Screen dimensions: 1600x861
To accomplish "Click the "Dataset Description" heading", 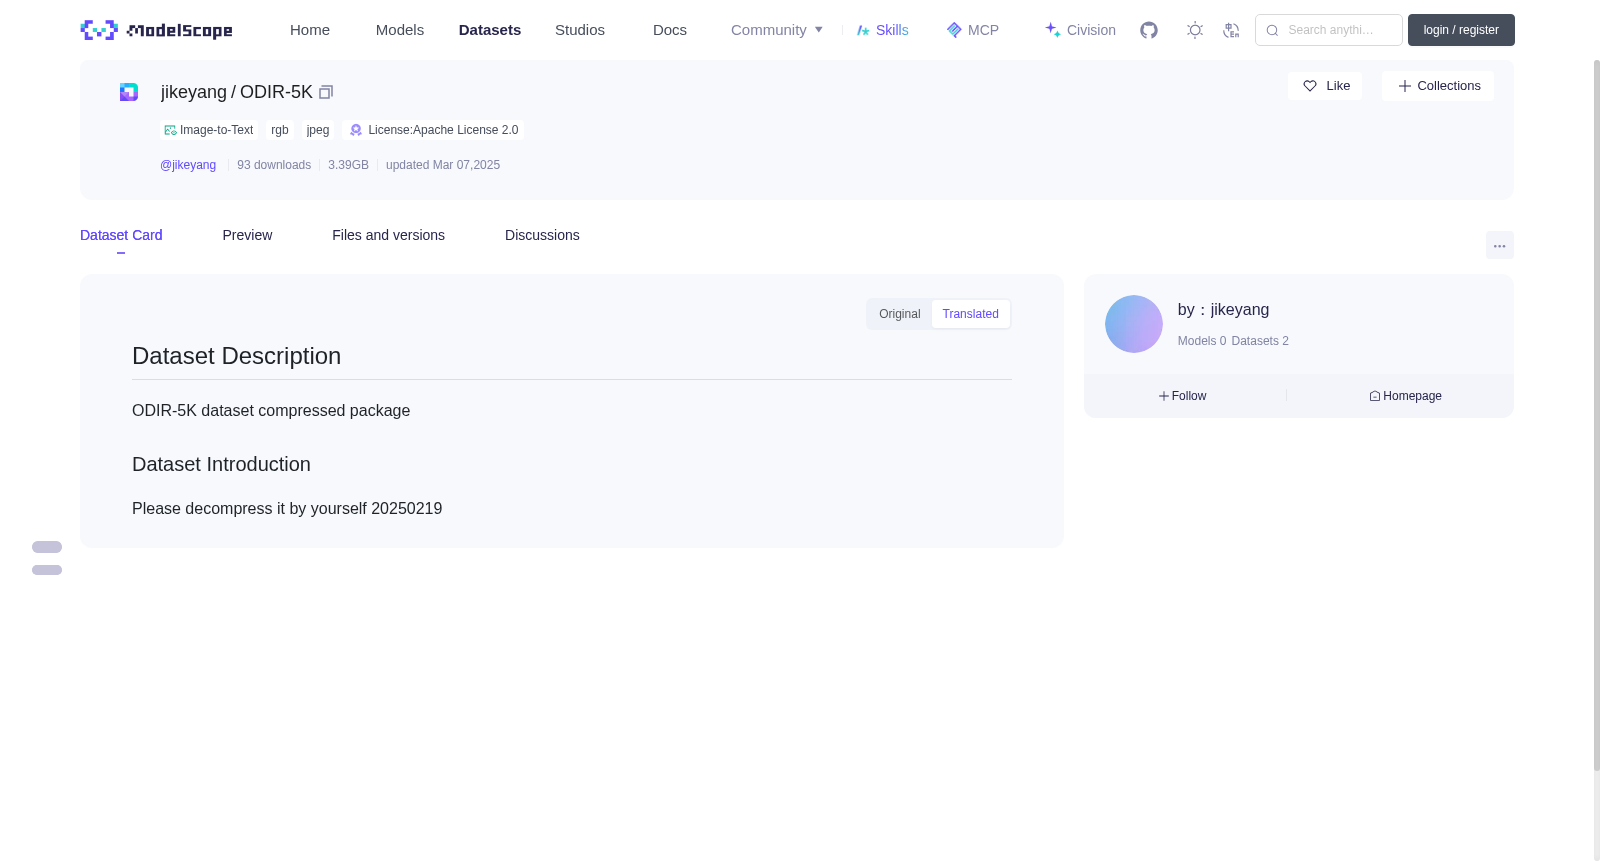I will [237, 356].
